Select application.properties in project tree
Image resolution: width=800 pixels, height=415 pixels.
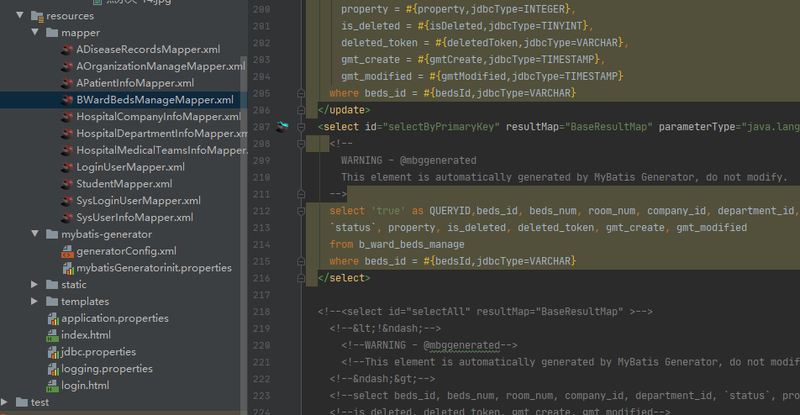pyautogui.click(x=115, y=319)
